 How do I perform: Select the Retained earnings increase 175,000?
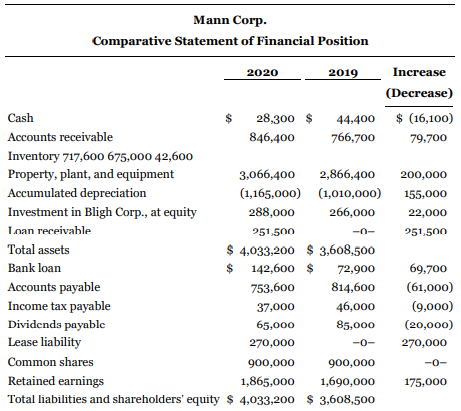[426, 382]
